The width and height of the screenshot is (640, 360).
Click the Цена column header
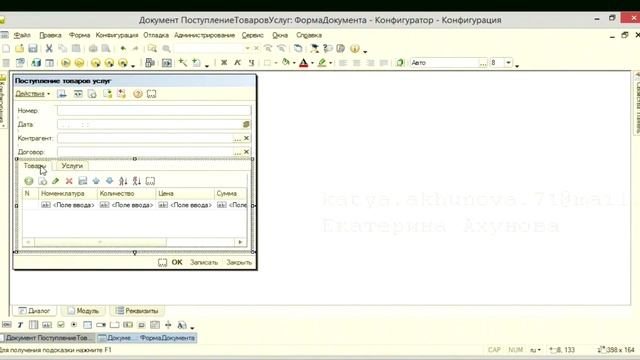pos(185,193)
